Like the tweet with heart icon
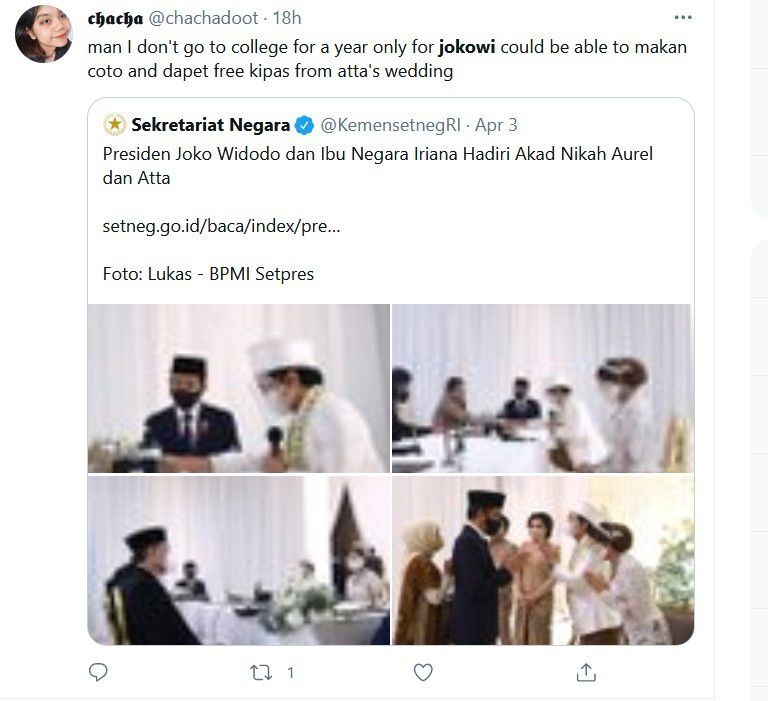The height and width of the screenshot is (701, 768). pos(423,672)
